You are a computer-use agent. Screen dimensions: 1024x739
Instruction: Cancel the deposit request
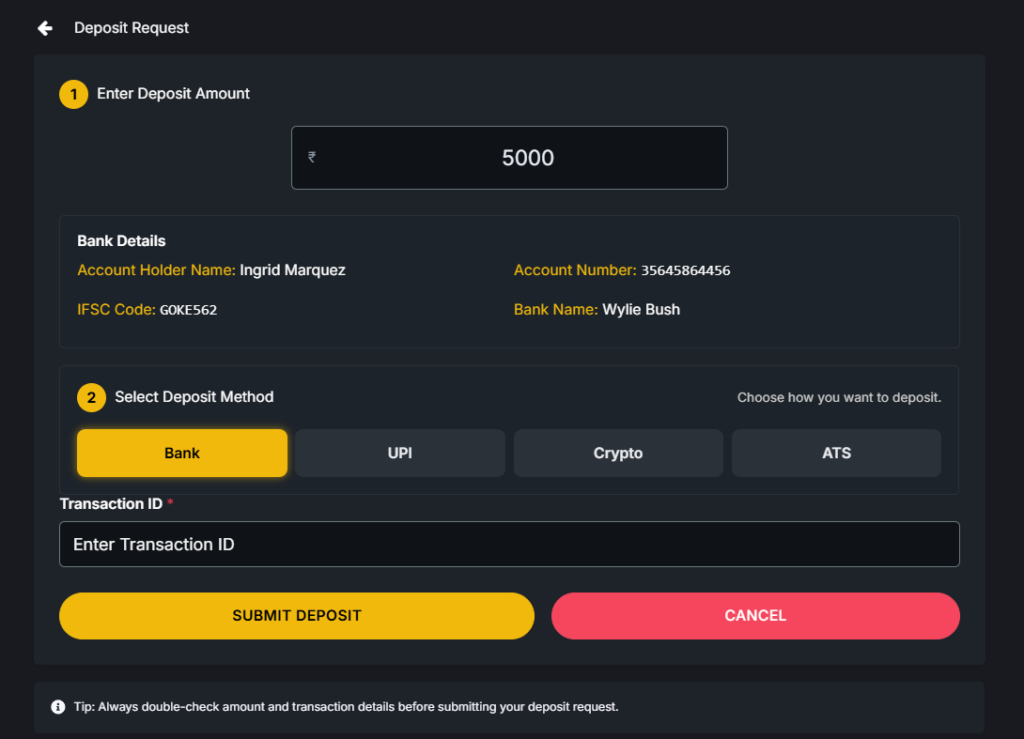(x=755, y=615)
